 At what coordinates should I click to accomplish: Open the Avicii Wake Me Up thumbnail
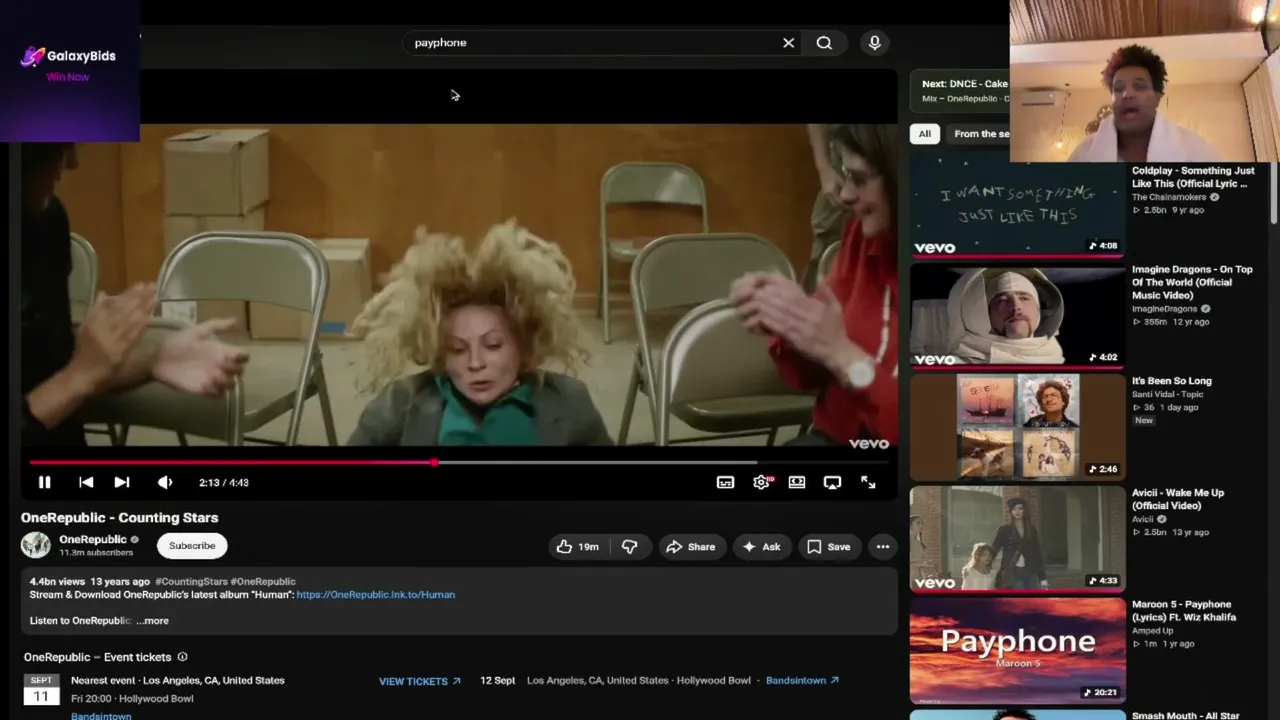[x=1017, y=540]
